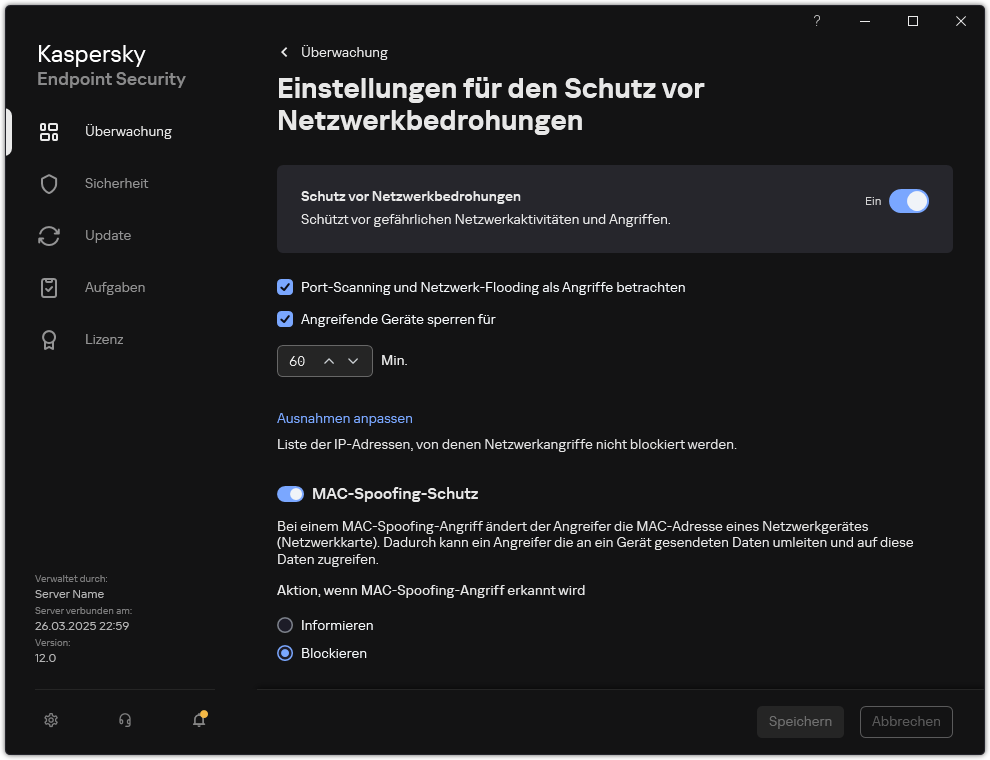Open the Sicherheit shield section
Image resolution: width=990 pixels, height=760 pixels.
[x=116, y=183]
